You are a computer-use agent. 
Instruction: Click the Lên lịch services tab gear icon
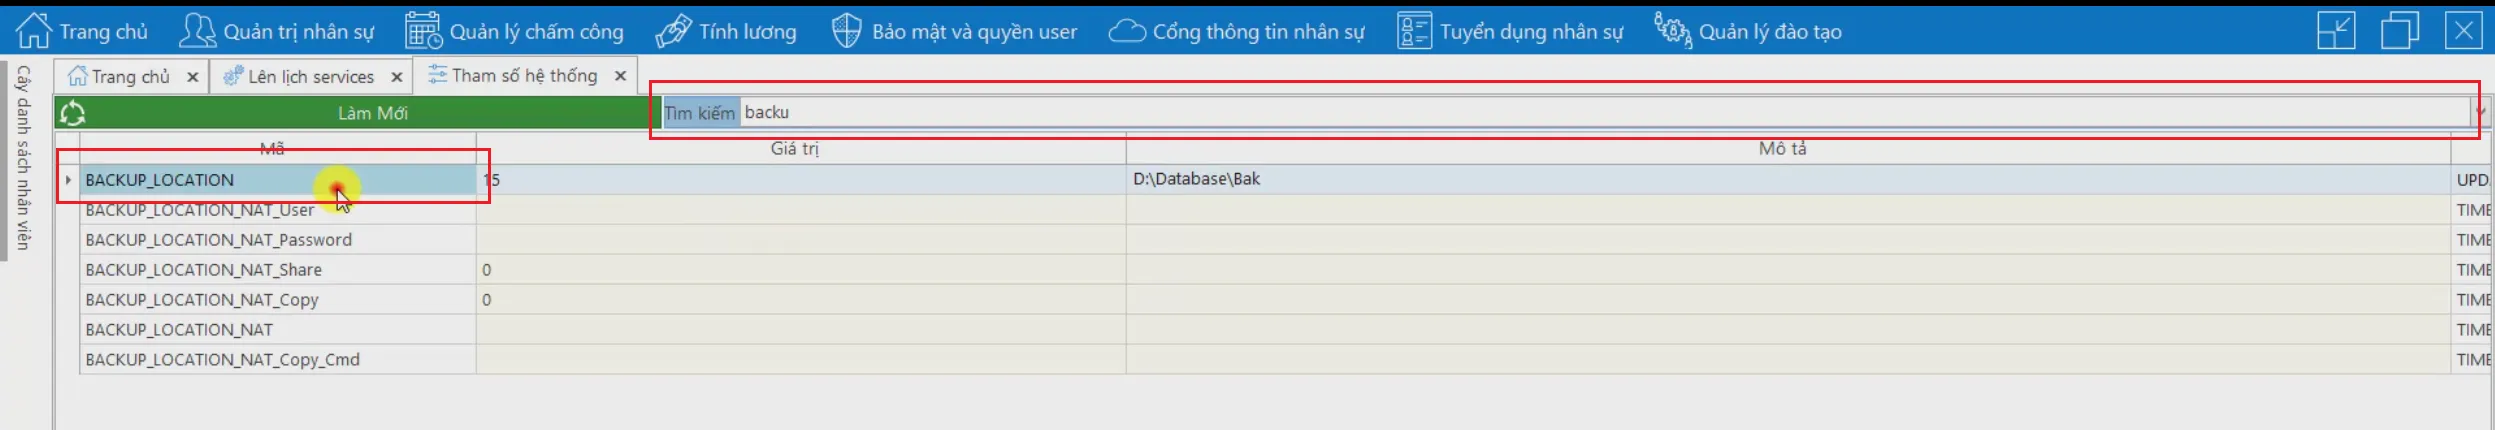coord(233,76)
